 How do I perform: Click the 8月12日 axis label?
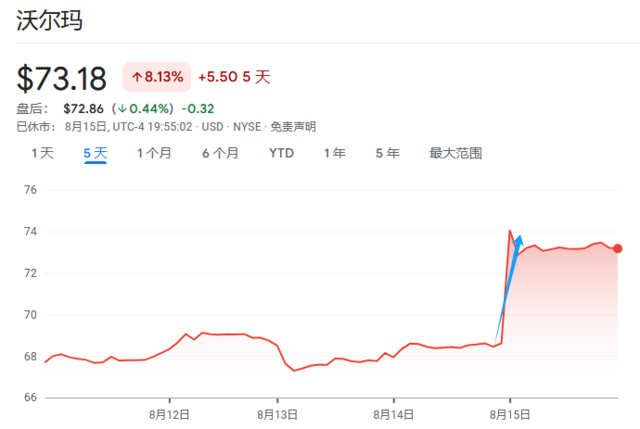point(169,415)
